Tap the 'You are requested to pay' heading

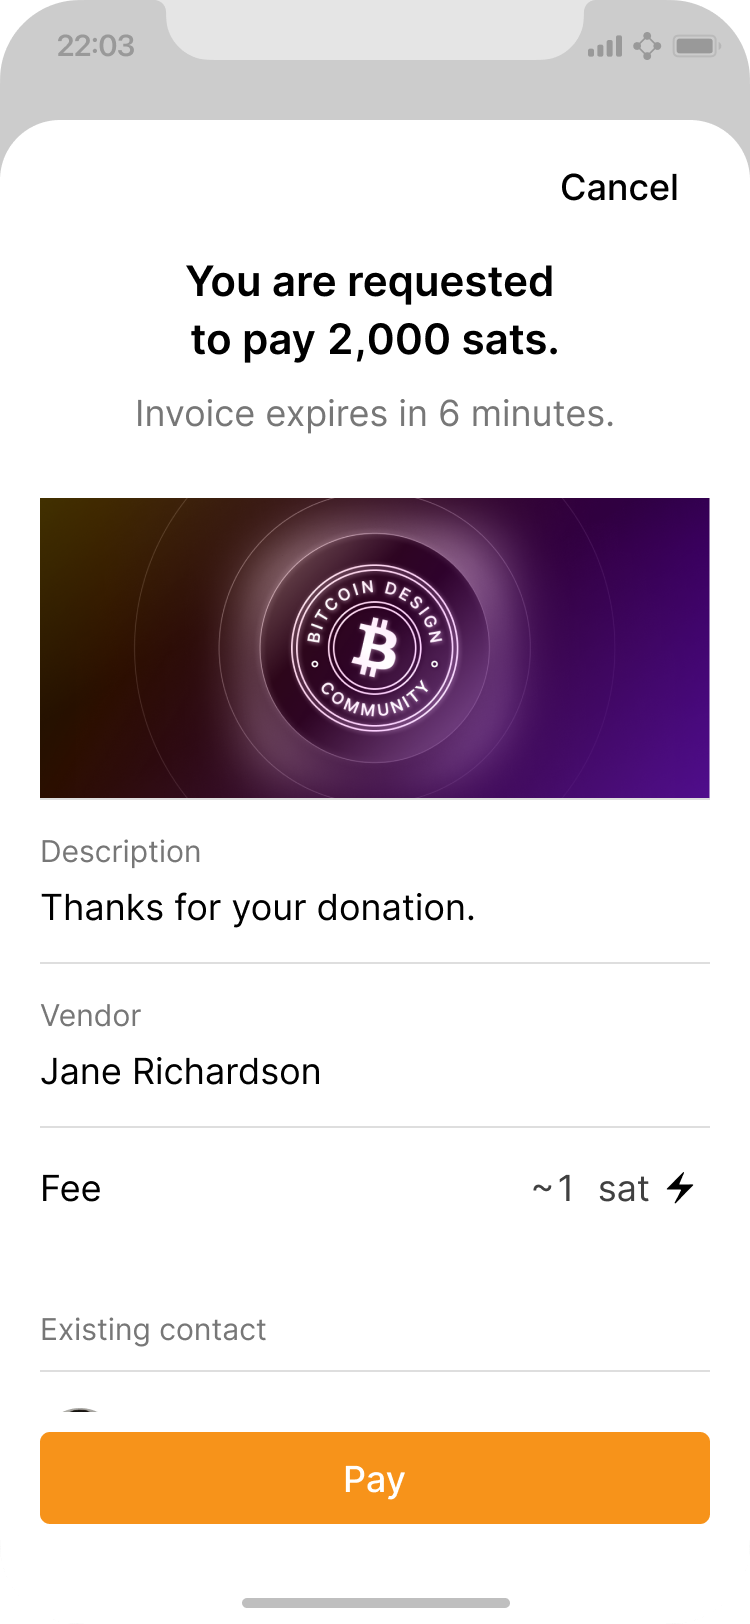point(371,311)
